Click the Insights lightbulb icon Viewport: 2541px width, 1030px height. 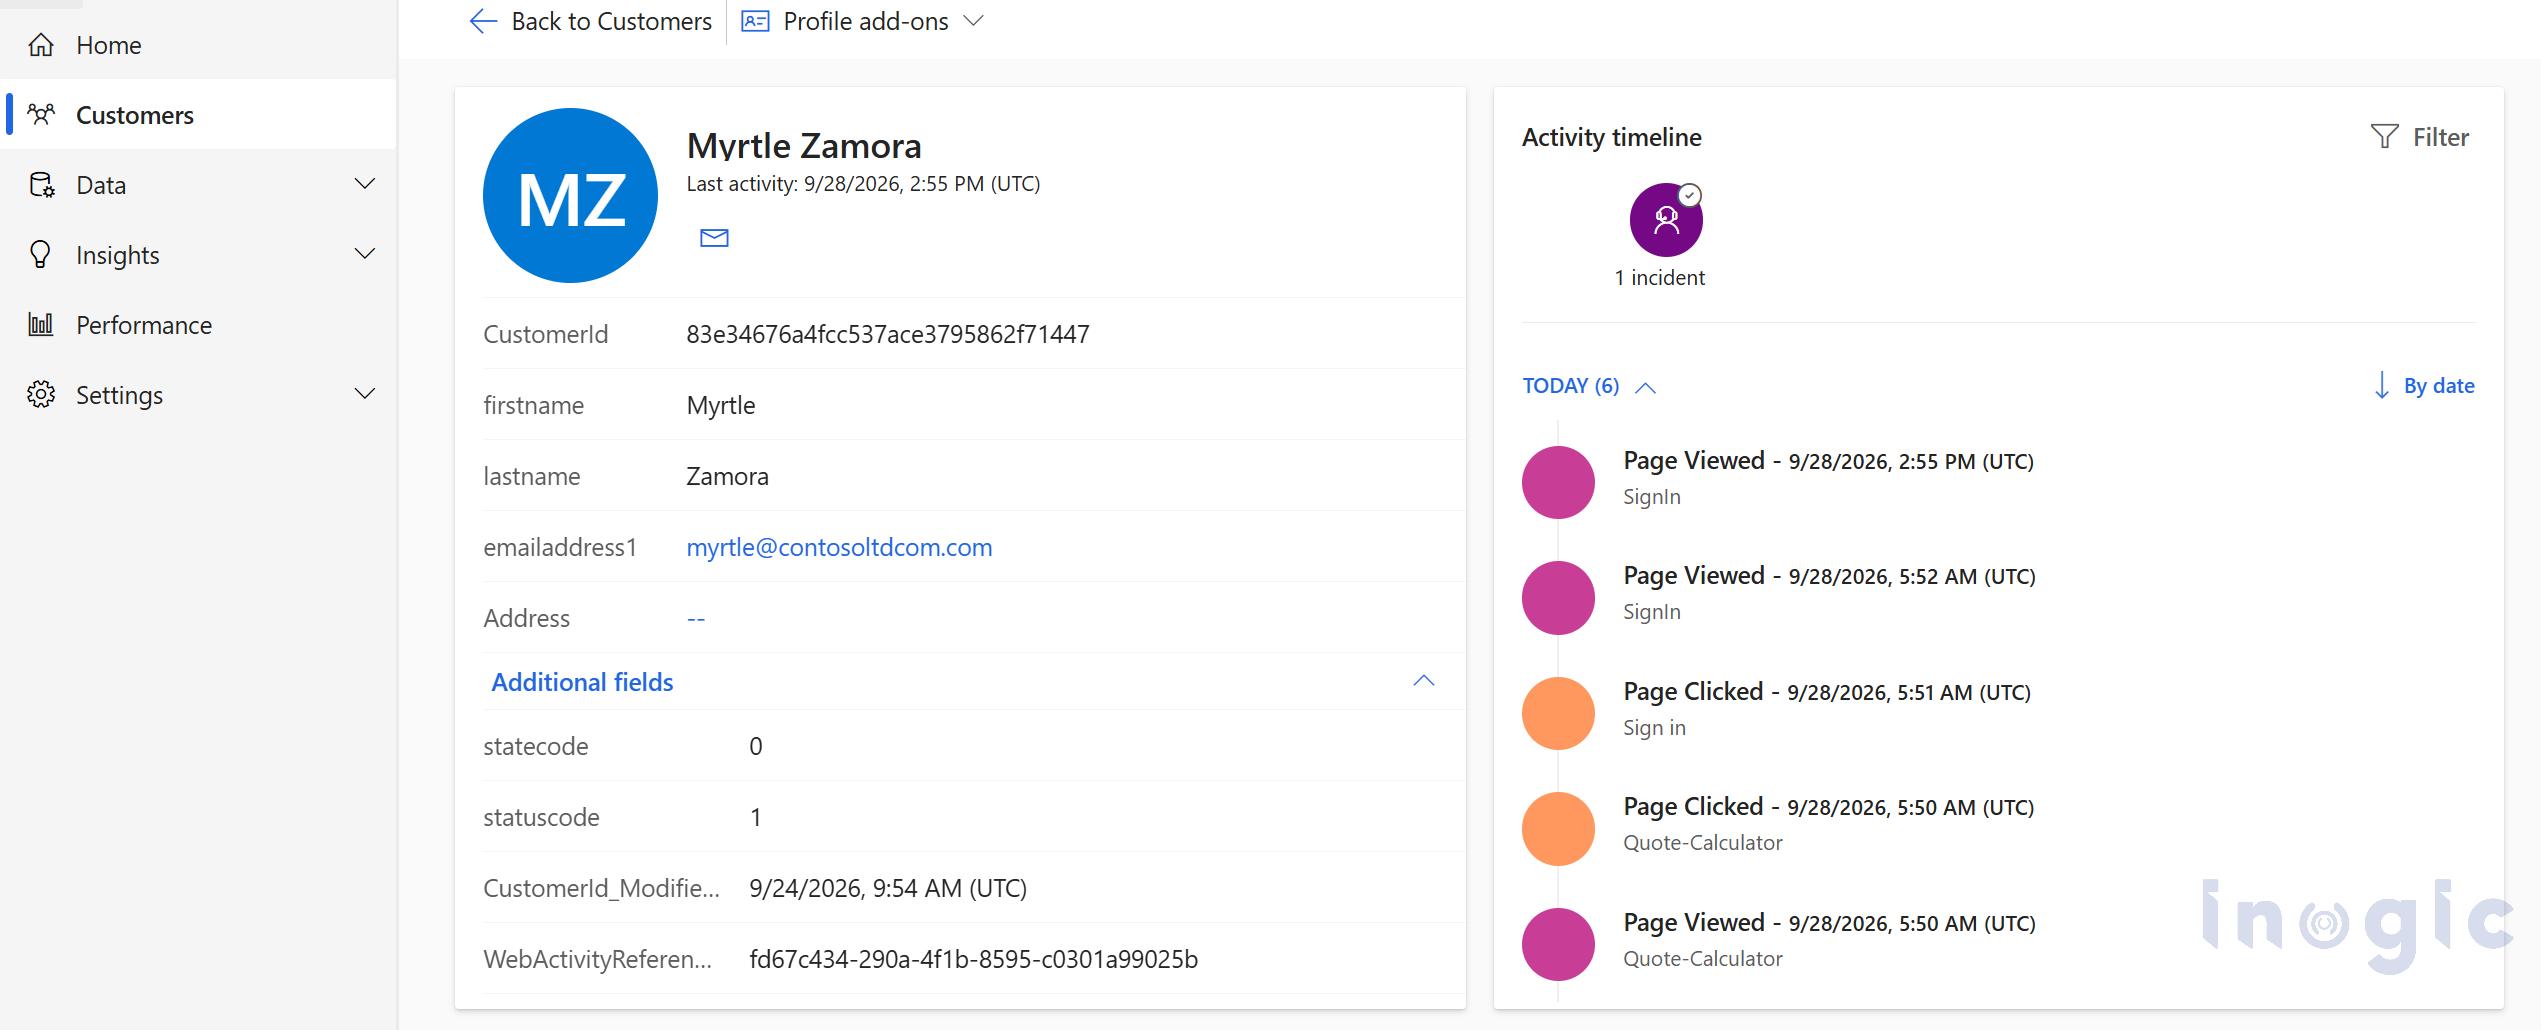[x=40, y=254]
